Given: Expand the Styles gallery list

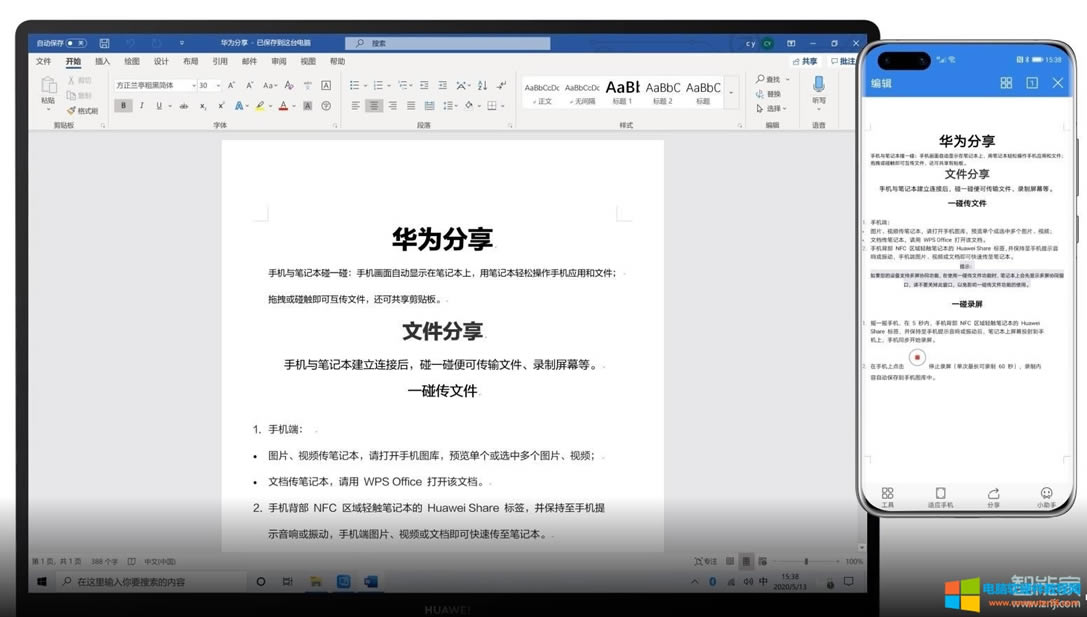Looking at the screenshot, I should 732,94.
